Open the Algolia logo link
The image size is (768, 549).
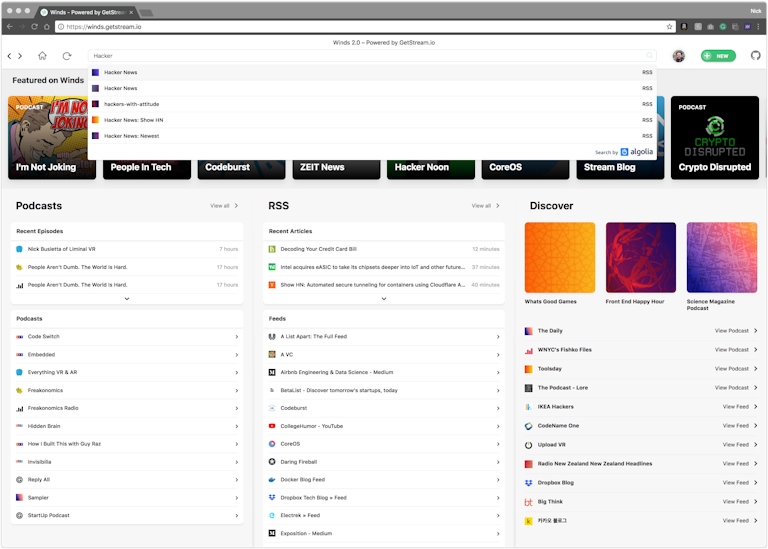[637, 152]
